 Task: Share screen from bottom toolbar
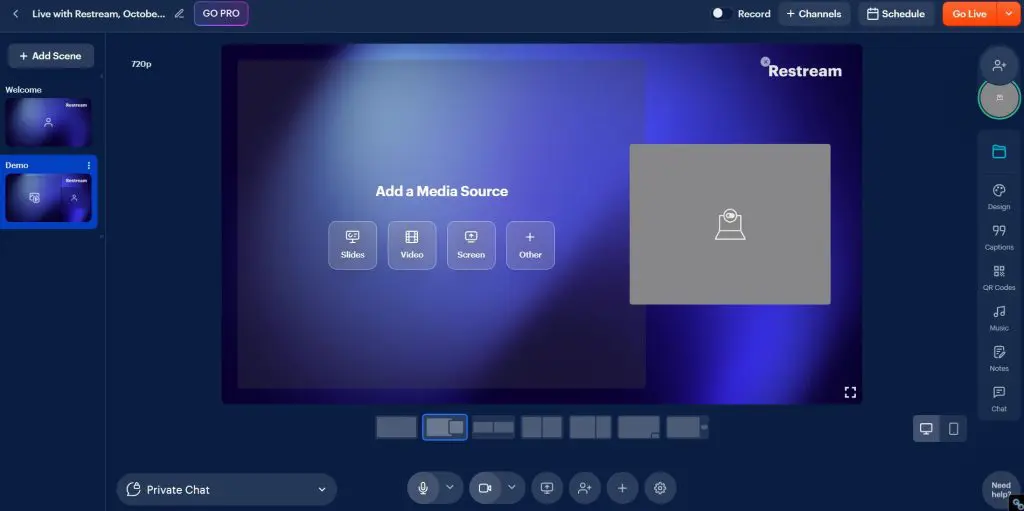pos(547,488)
